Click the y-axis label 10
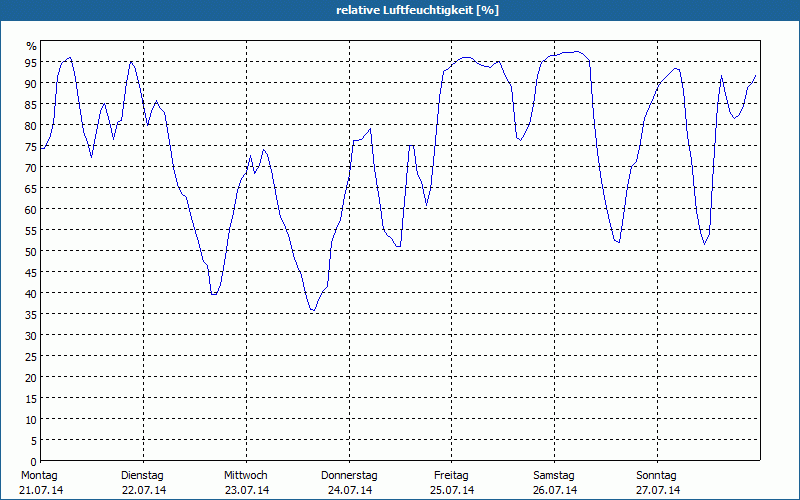 pyautogui.click(x=31, y=420)
